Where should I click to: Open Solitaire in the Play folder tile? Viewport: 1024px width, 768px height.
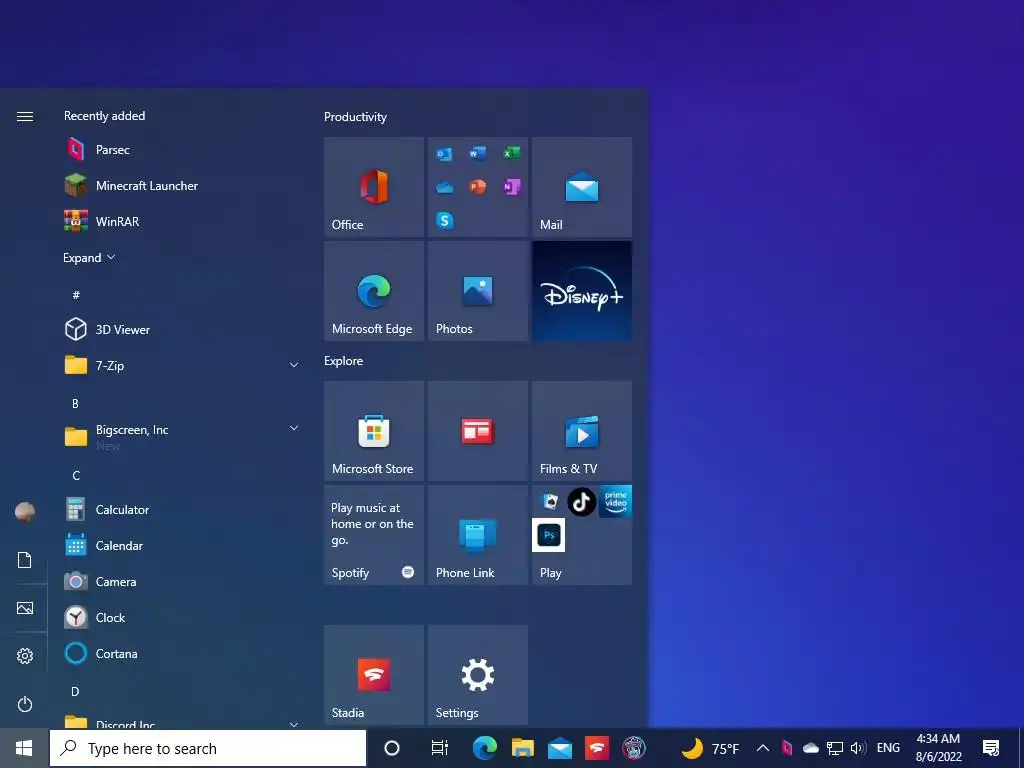549,502
